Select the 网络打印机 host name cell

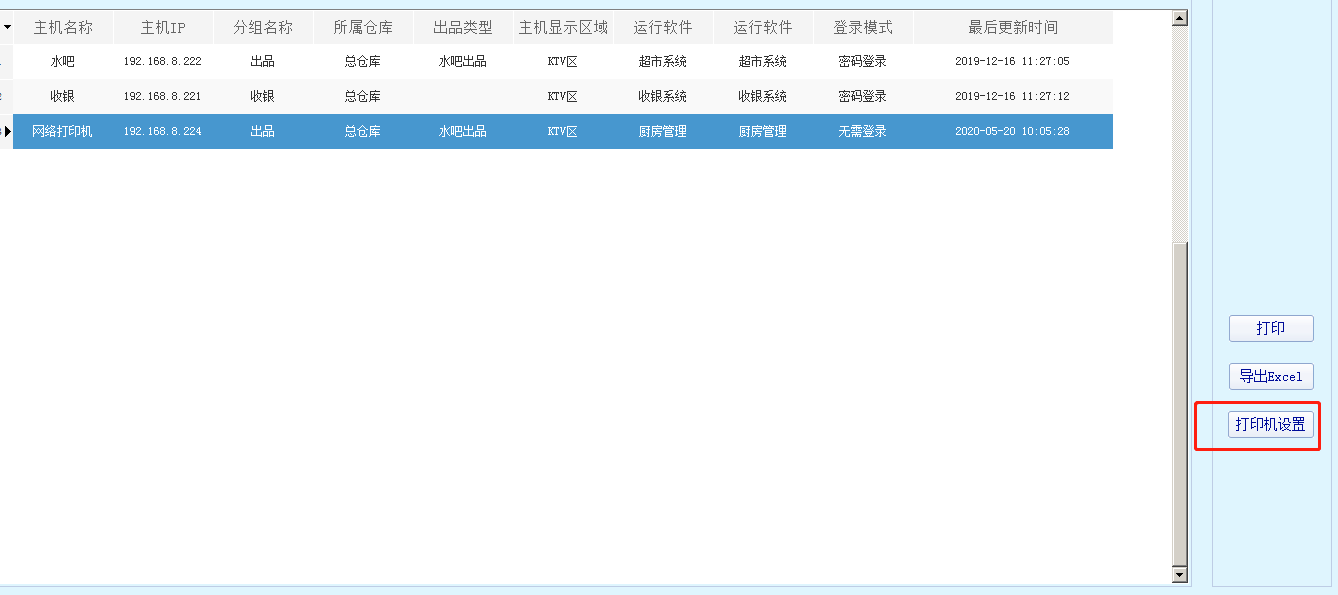pos(63,131)
